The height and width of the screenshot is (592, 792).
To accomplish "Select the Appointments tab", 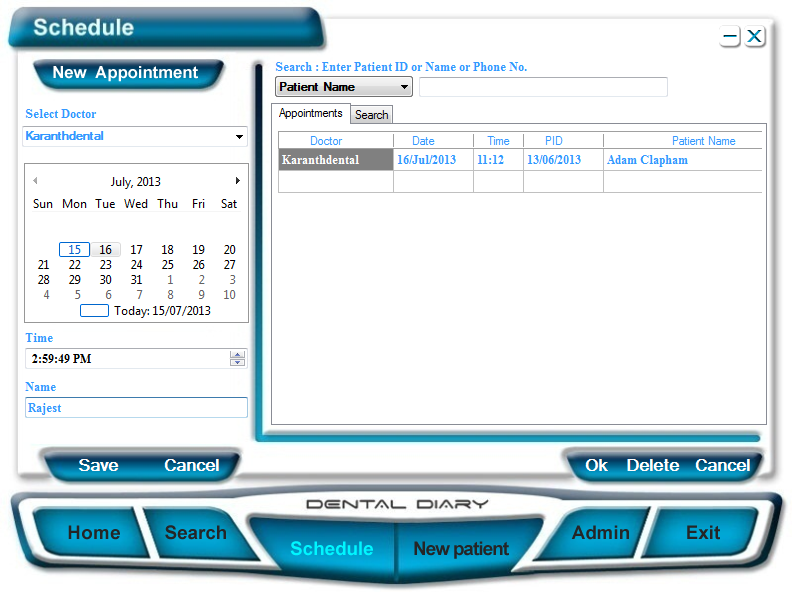I will point(310,114).
